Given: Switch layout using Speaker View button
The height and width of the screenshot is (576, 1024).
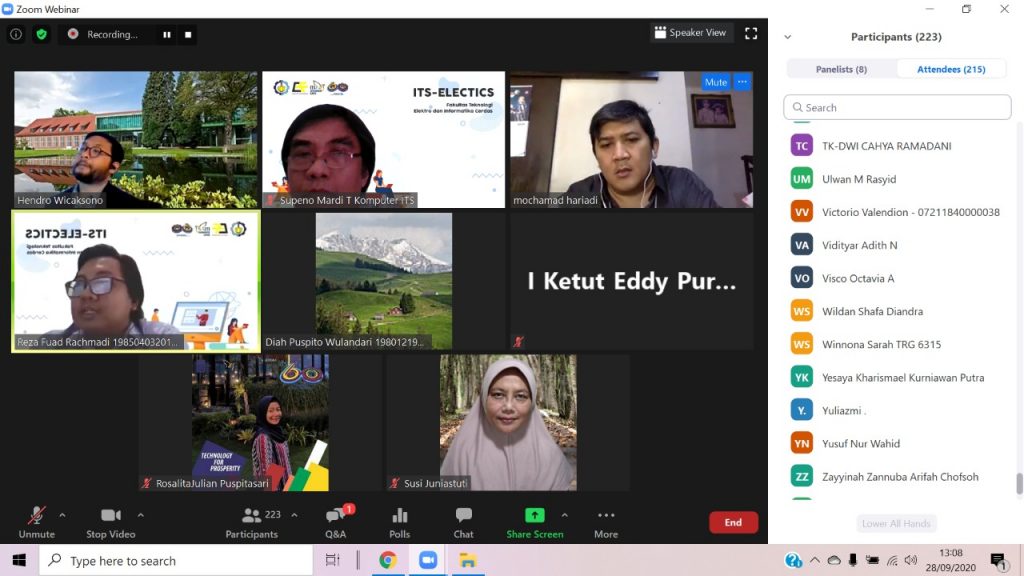Looking at the screenshot, I should [x=690, y=33].
